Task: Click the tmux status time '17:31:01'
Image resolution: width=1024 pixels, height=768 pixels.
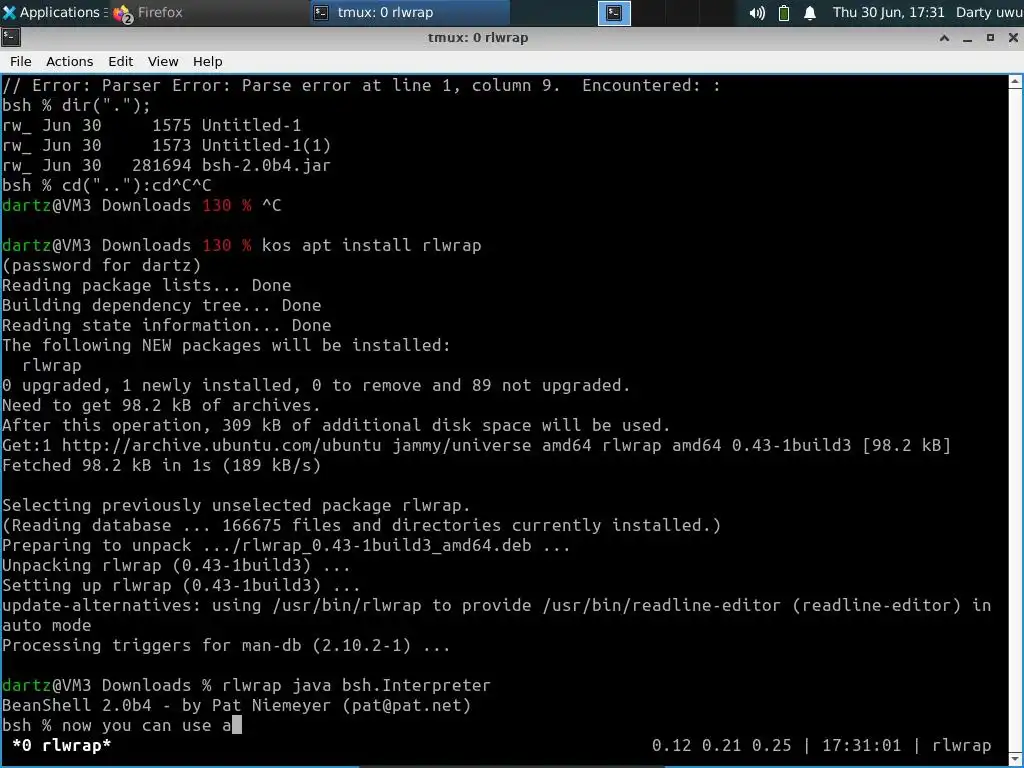Action: (x=861, y=746)
